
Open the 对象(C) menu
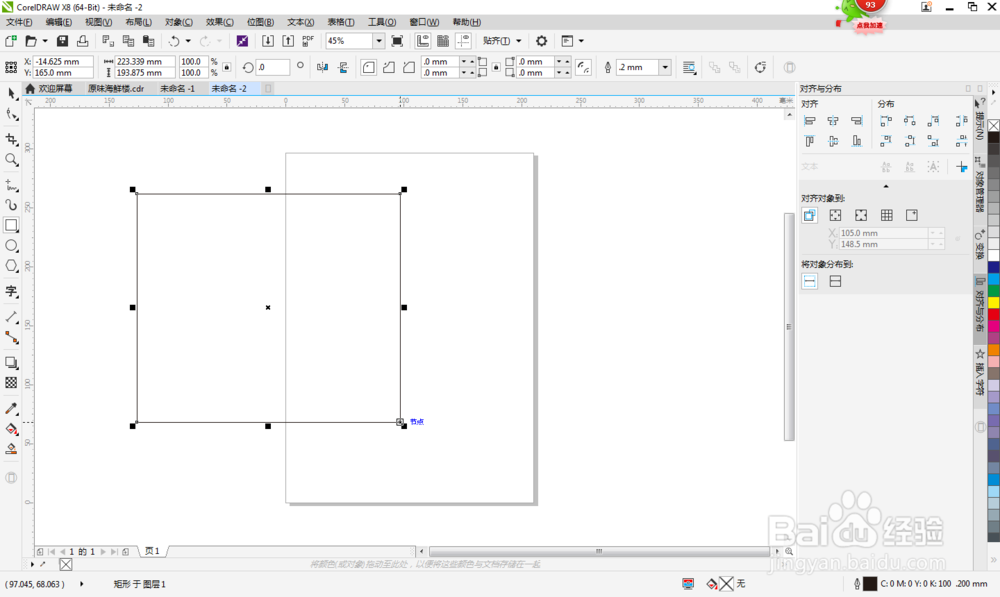pyautogui.click(x=179, y=22)
